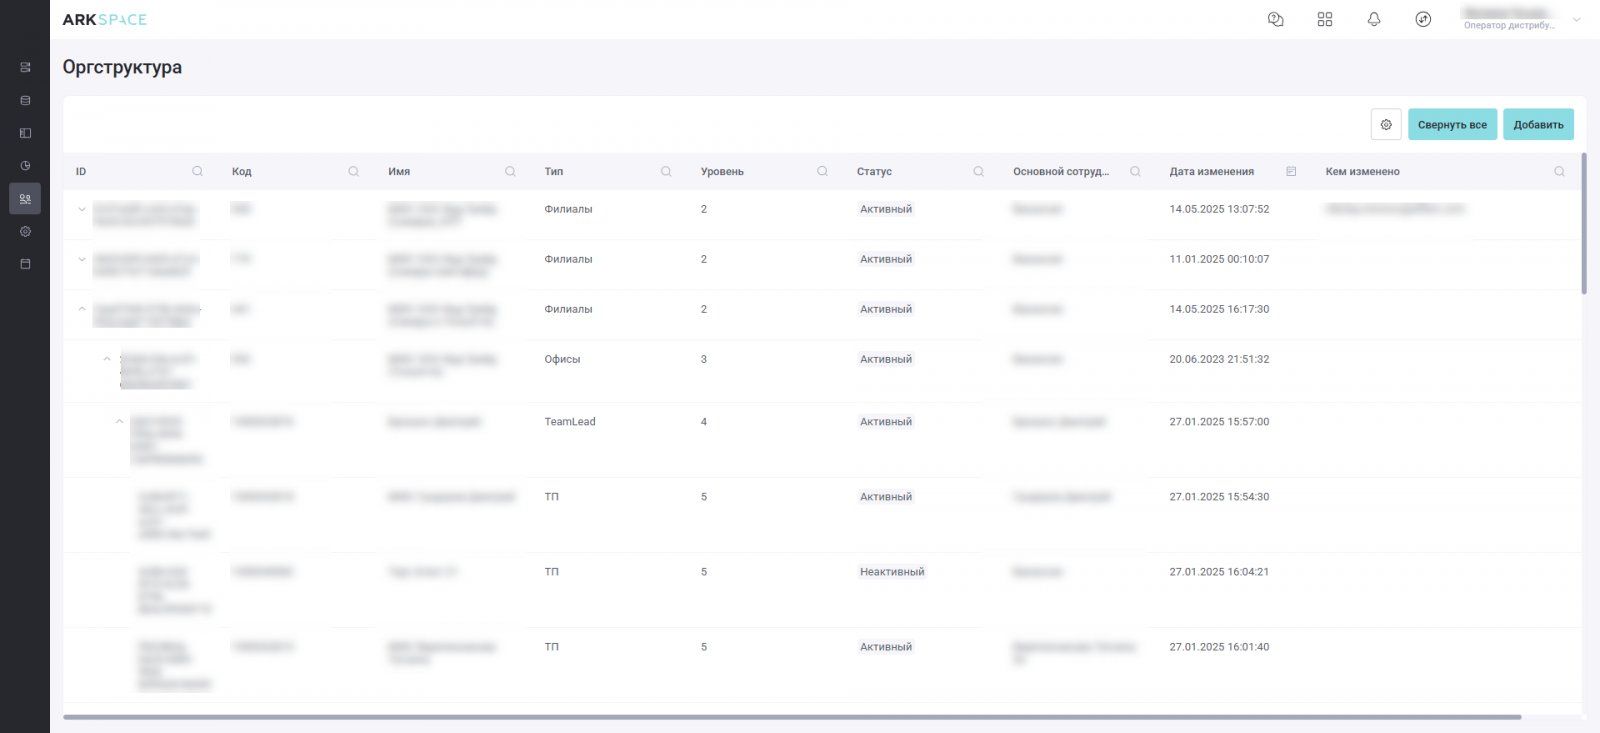This screenshot has height=733, width=1600.
Task: Click the date 27.01.2025 15:57:00
Action: [x=1219, y=422]
